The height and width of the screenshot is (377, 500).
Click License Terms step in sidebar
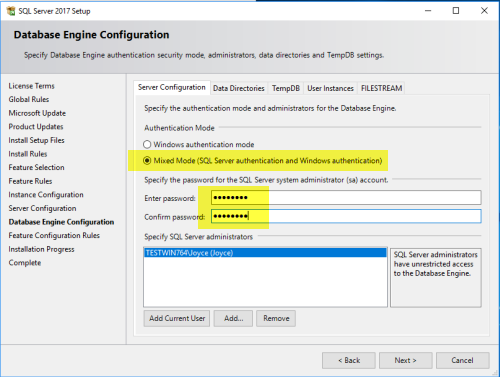pos(31,86)
